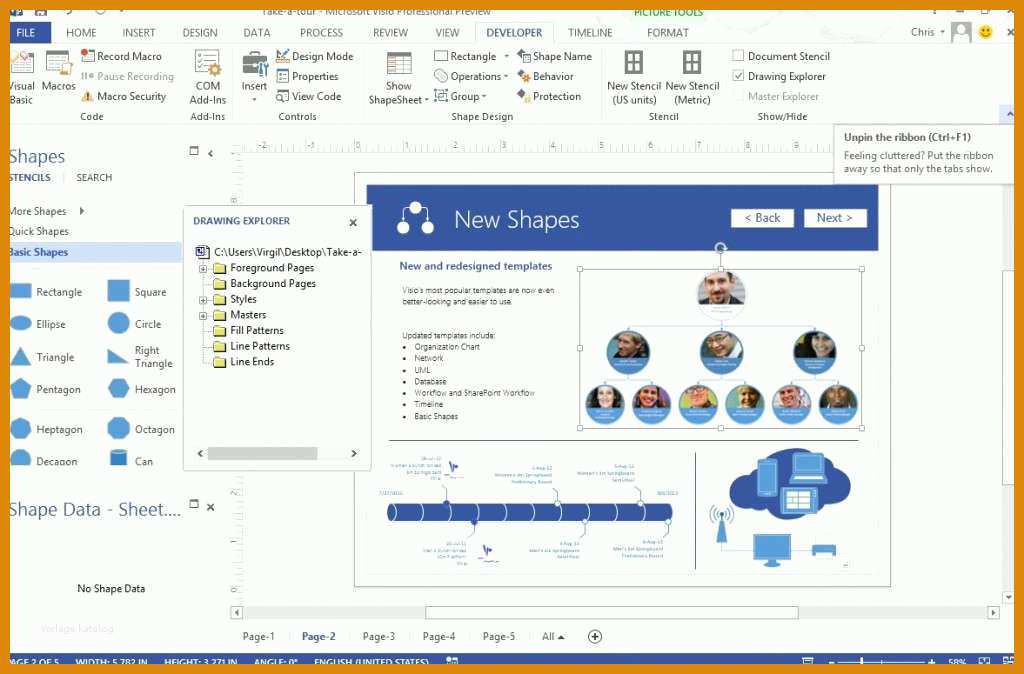The width and height of the screenshot is (1024, 674).
Task: Open COM Add-Ins
Action: [x=208, y=78]
